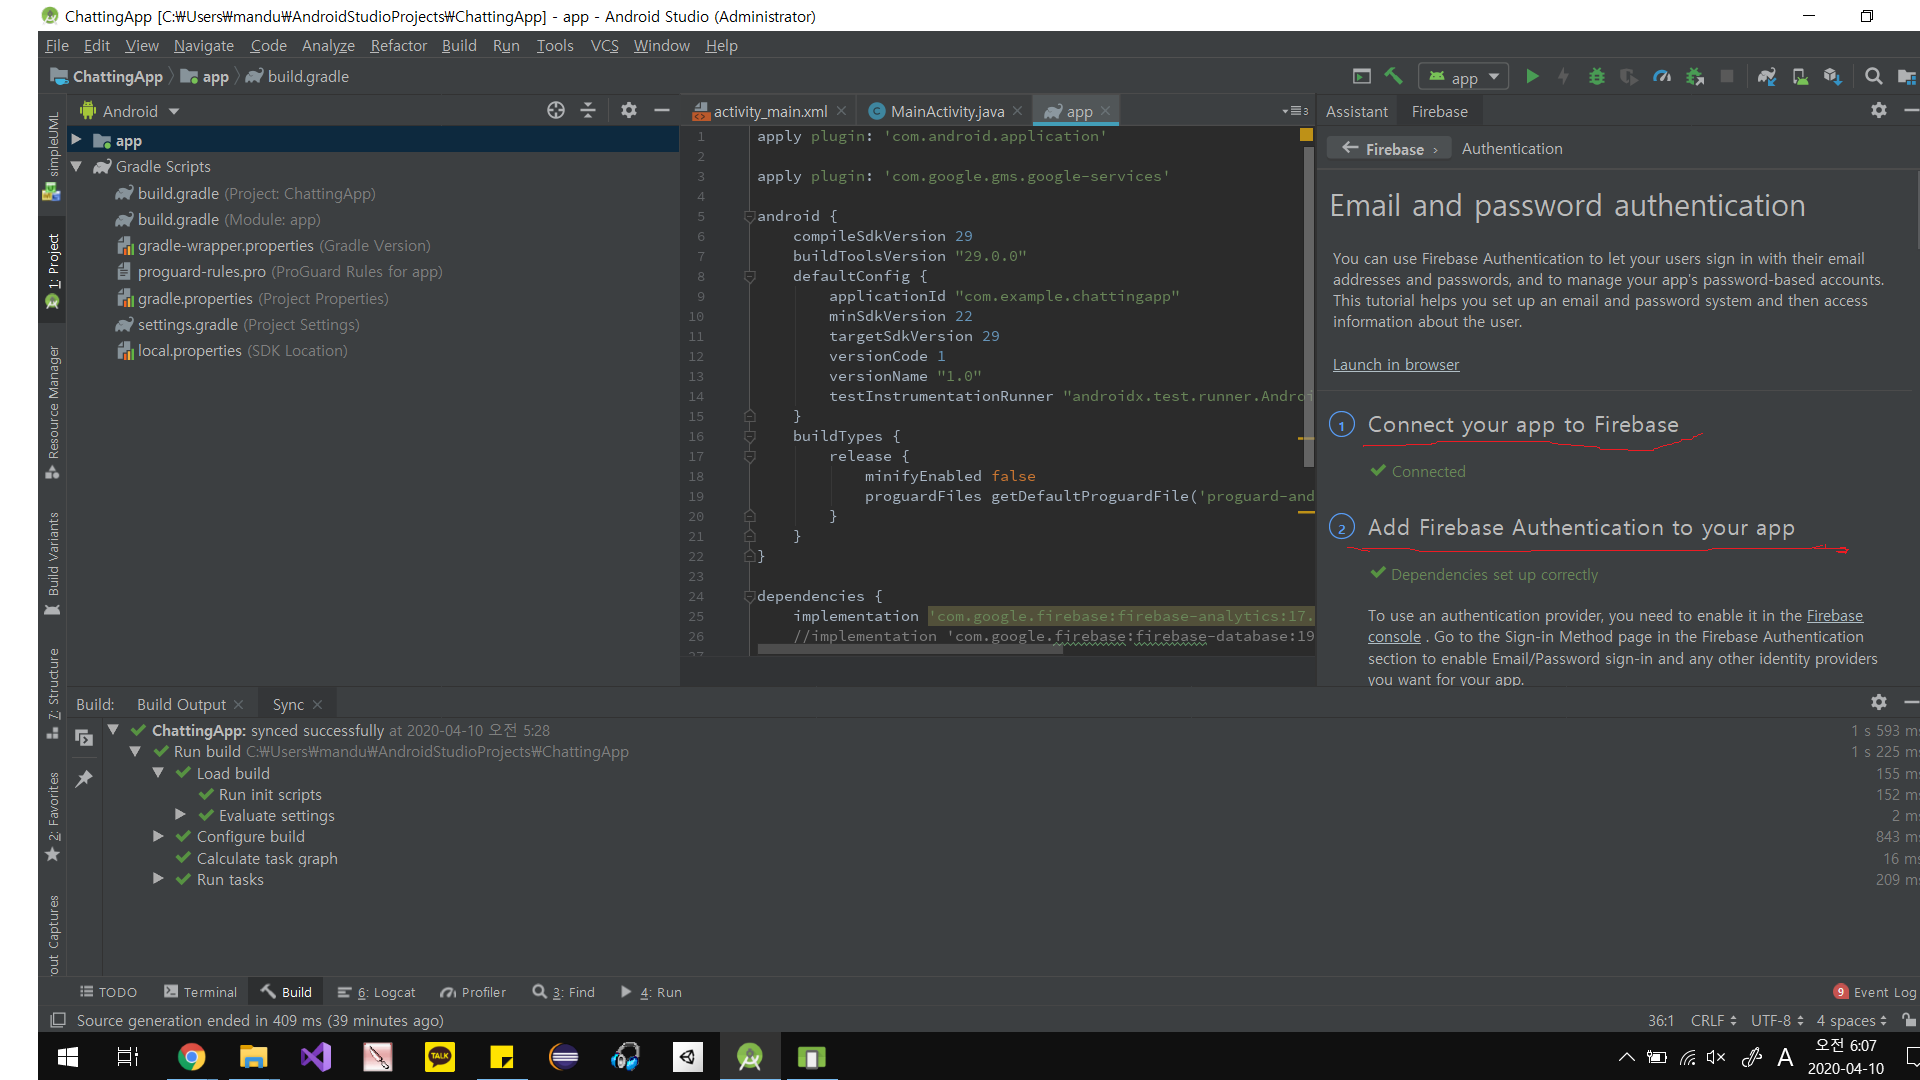1920x1080 pixels.
Task: Click the editor vertical scrollbar
Action: coord(1308,306)
